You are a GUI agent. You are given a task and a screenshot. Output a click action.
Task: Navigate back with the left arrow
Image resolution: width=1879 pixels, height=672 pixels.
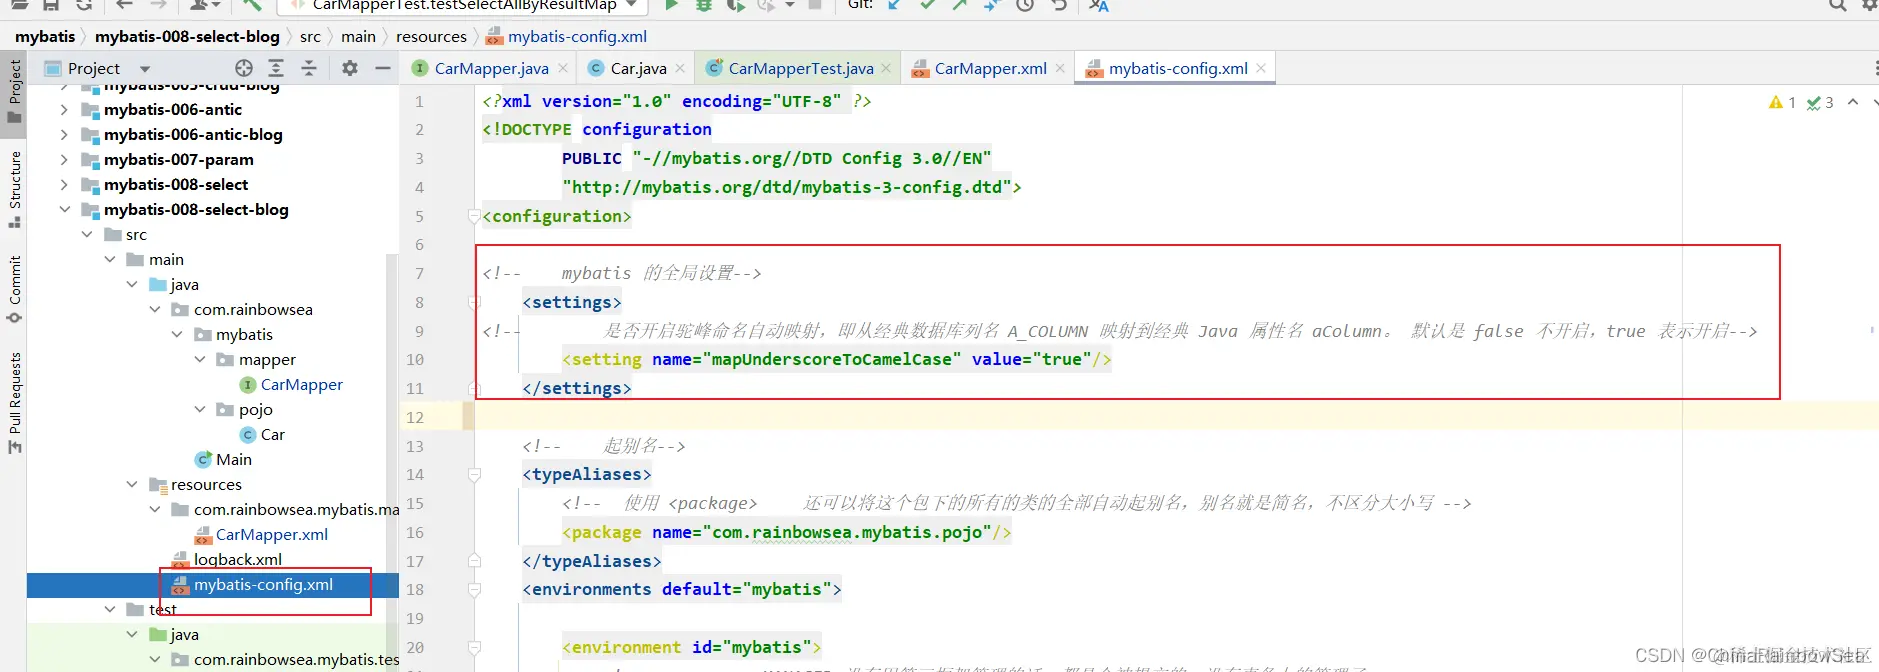[124, 5]
